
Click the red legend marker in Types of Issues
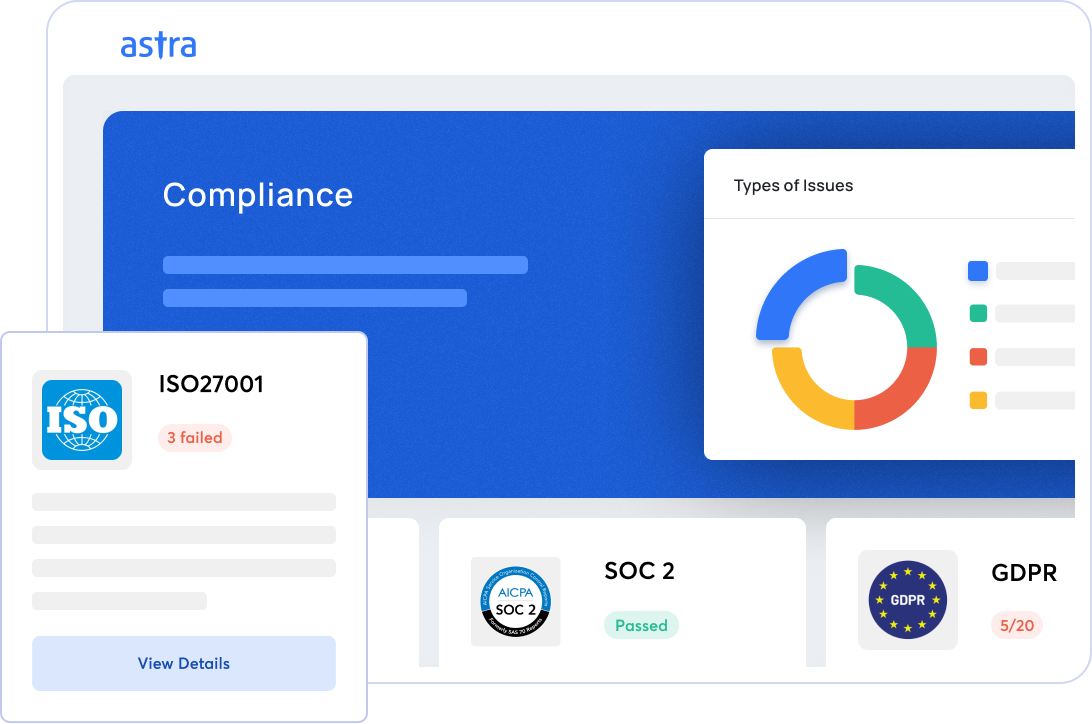pyautogui.click(x=977, y=356)
